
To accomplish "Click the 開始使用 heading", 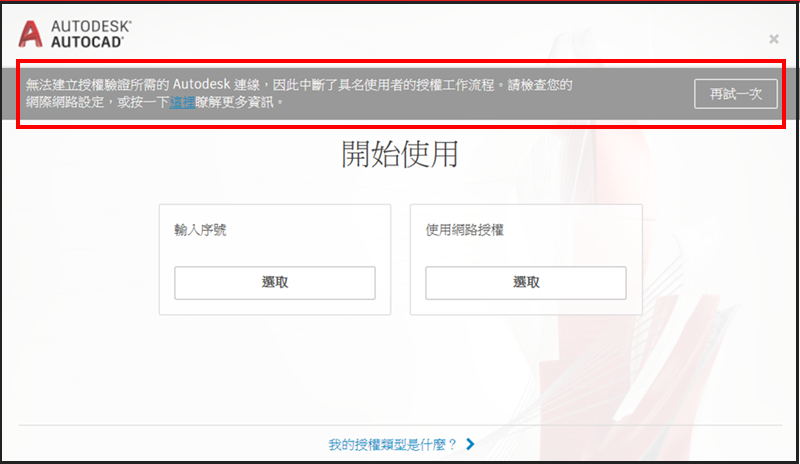I will [x=399, y=154].
